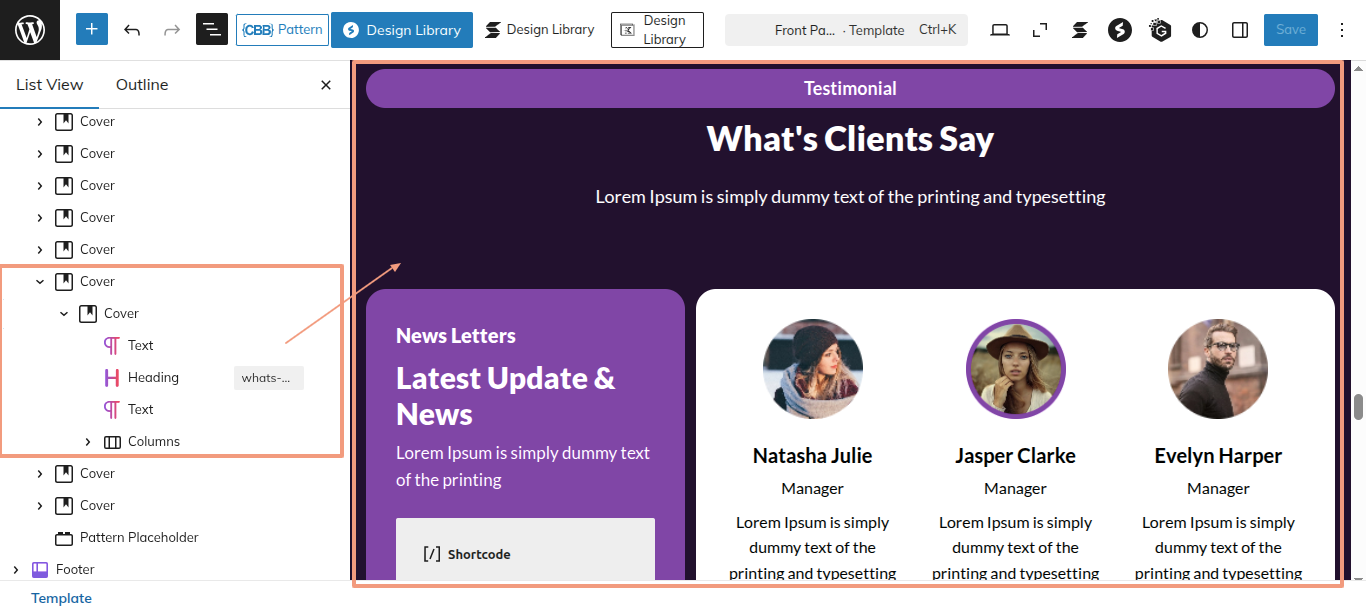1366x615 pixels.
Task: Expand the Footer template part
Action: 16,569
